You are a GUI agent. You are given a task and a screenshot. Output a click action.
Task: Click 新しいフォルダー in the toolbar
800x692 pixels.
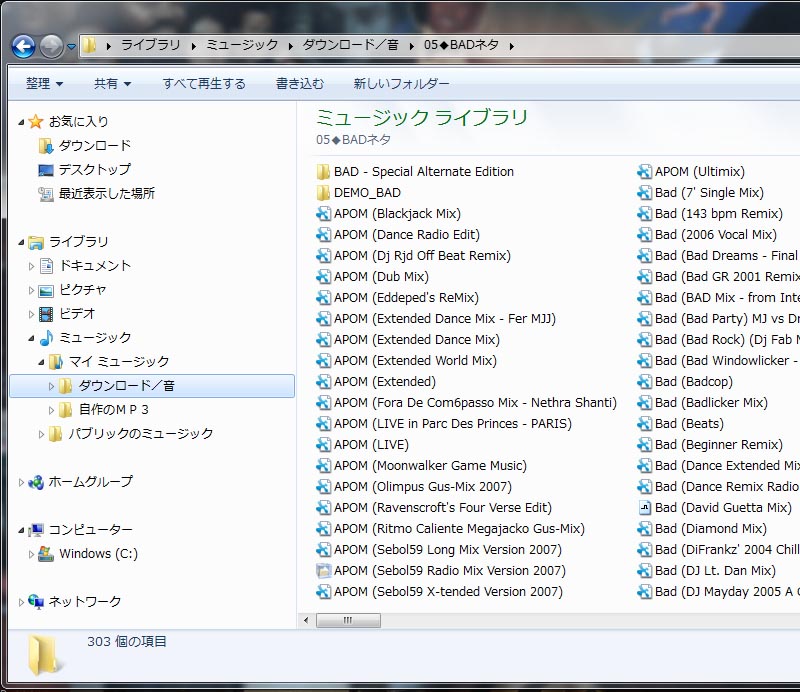pos(402,83)
